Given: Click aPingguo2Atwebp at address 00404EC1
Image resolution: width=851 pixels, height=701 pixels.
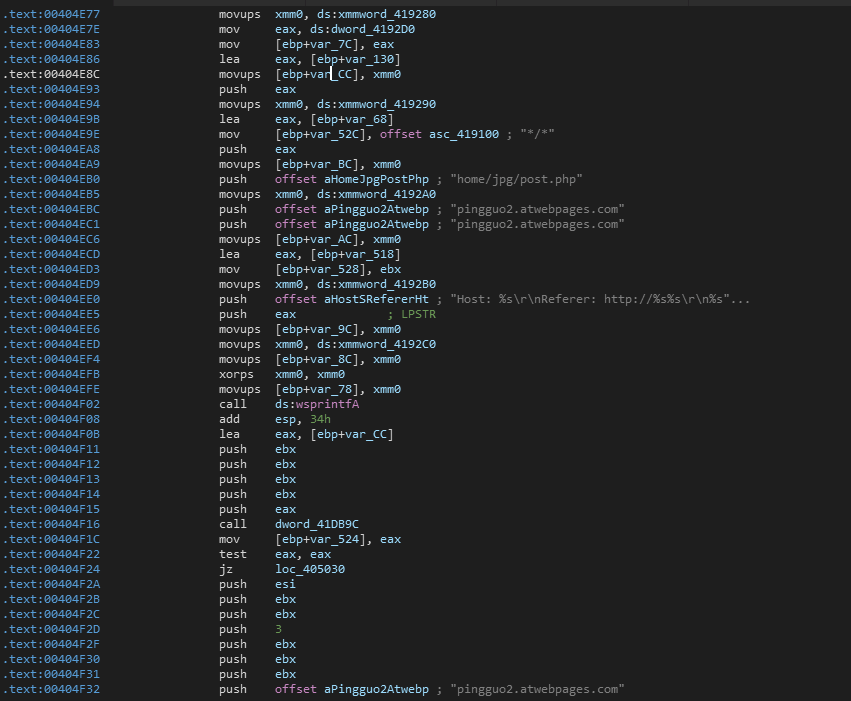Looking at the screenshot, I should (376, 224).
